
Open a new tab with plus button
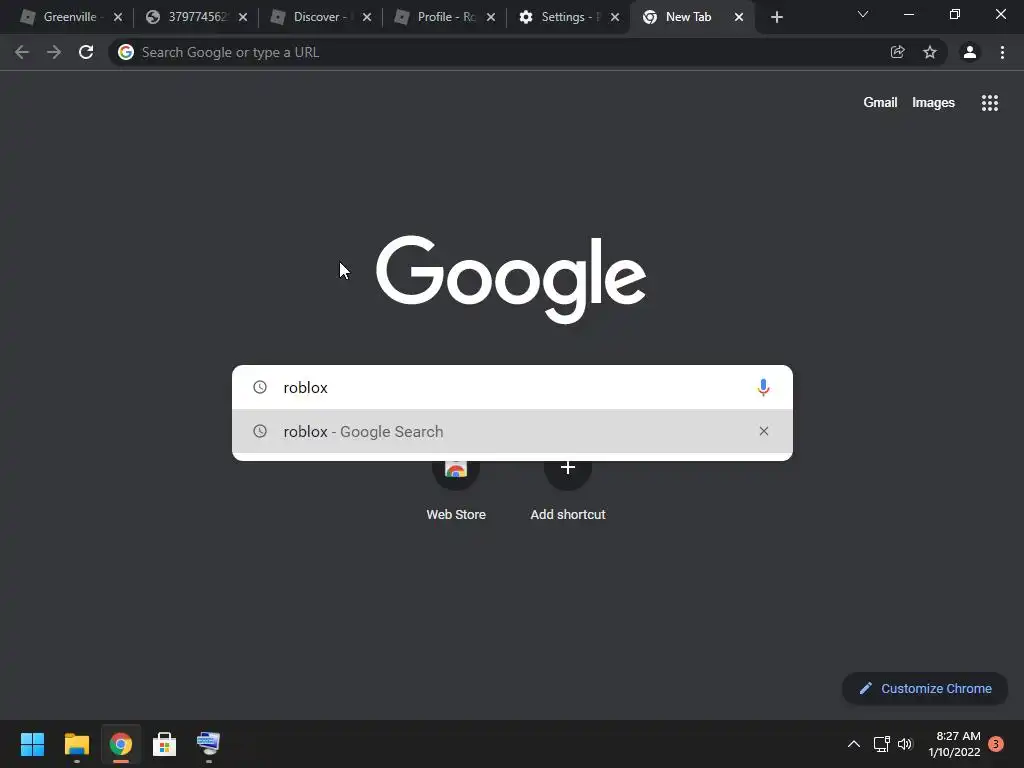(x=776, y=17)
